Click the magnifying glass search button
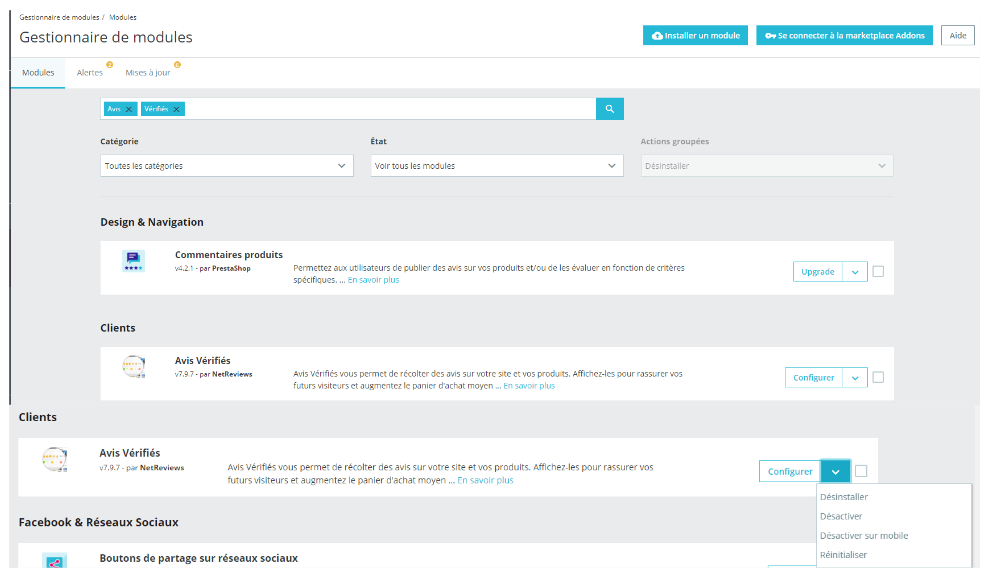Screen dimensions: 1007x581 click(609, 109)
